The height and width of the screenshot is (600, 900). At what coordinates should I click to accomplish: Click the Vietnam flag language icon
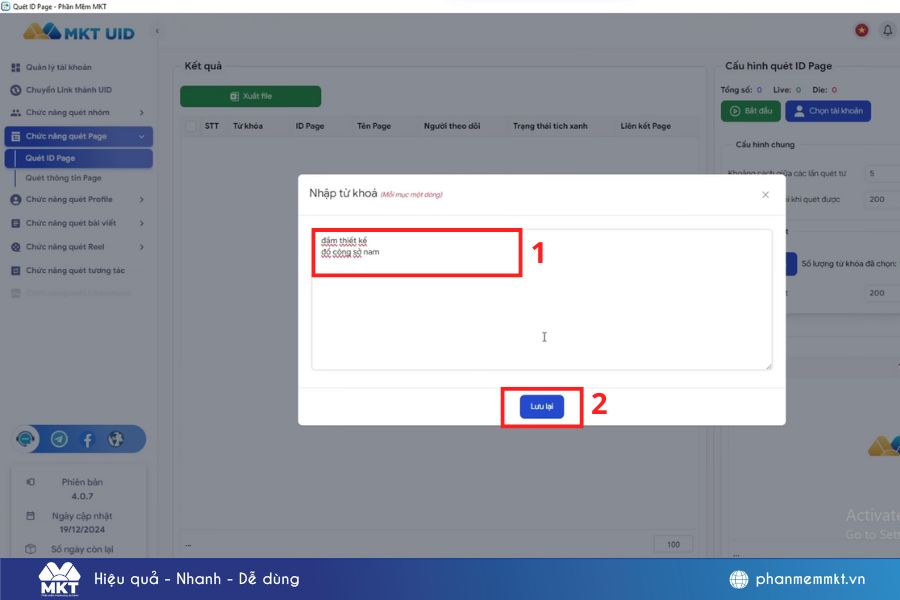862,30
